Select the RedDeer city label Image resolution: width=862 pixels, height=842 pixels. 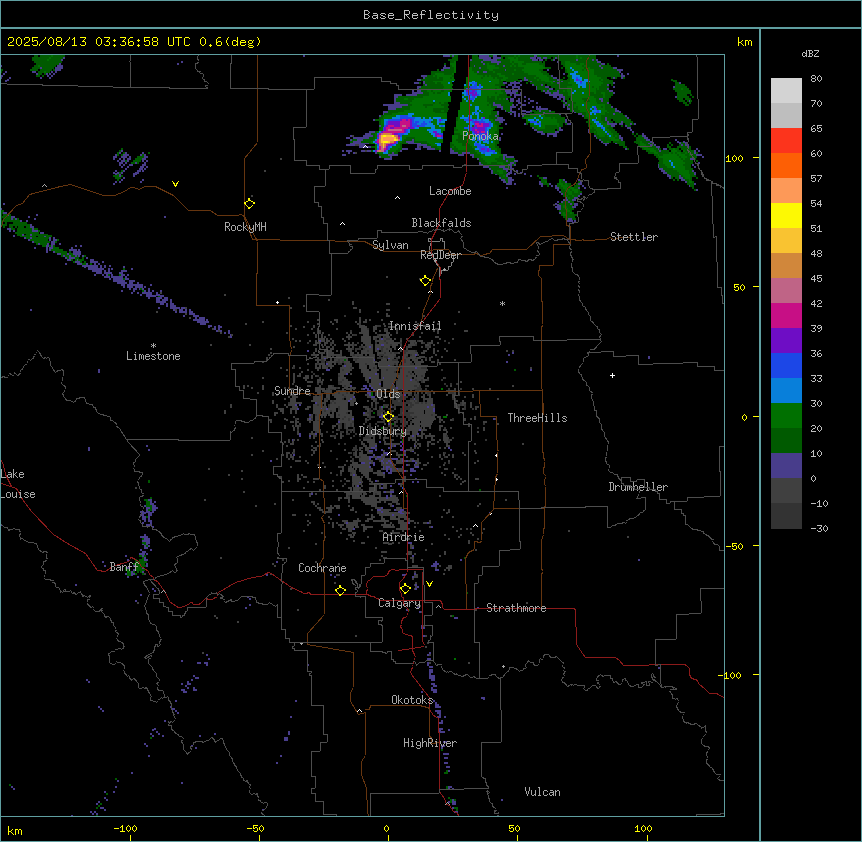440,255
